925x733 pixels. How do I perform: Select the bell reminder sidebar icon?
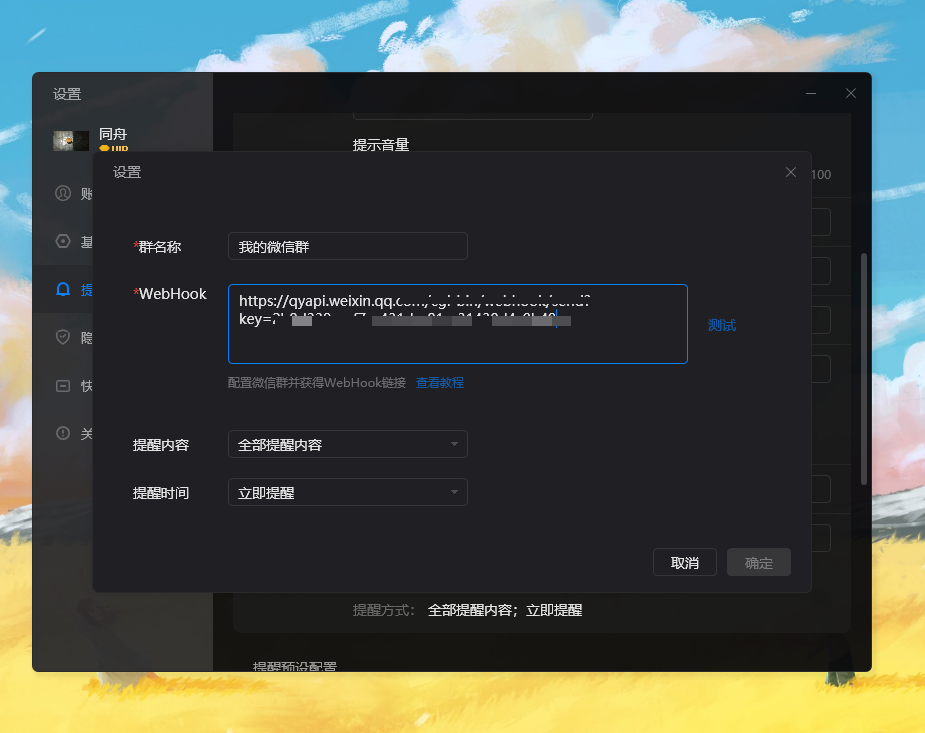(x=63, y=290)
